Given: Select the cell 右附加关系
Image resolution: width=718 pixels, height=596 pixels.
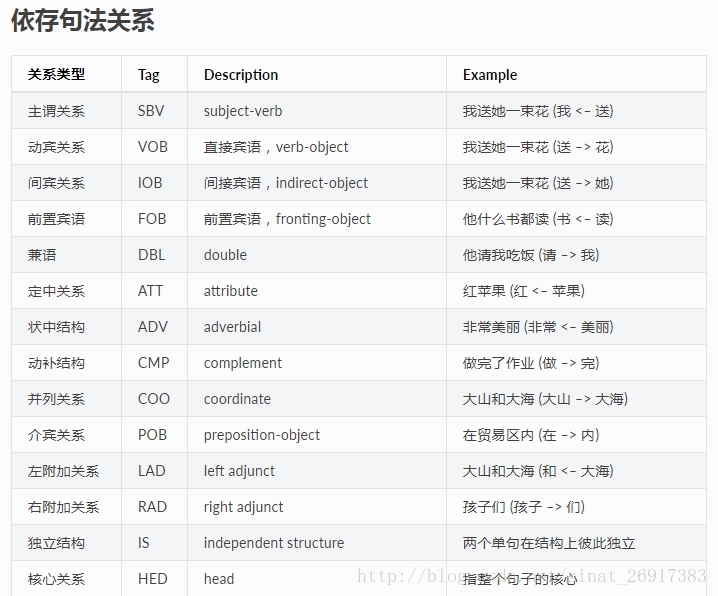Looking at the screenshot, I should [x=64, y=507].
